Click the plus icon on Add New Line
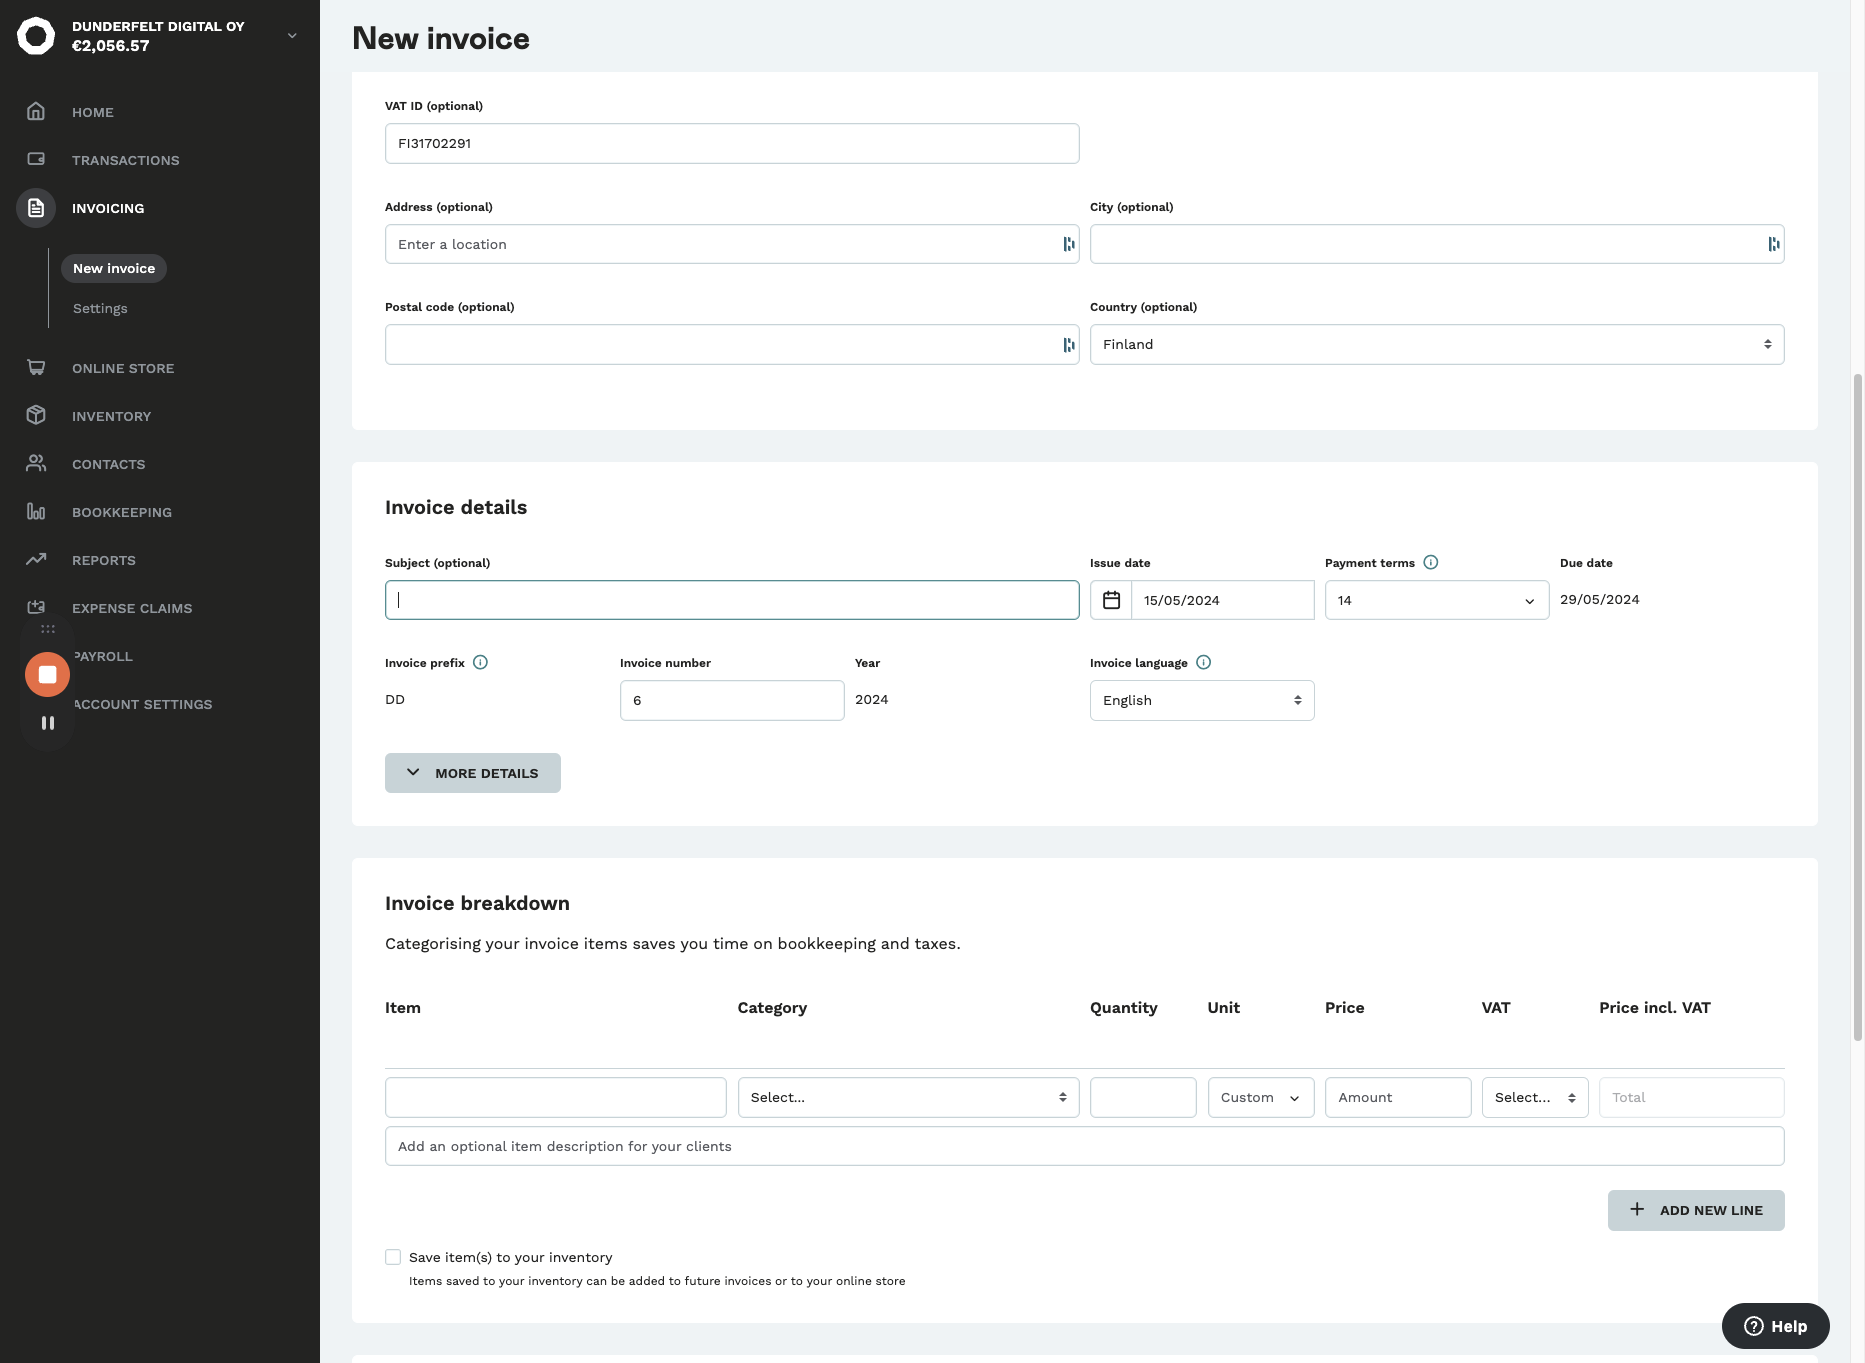The width and height of the screenshot is (1865, 1363). (x=1637, y=1210)
